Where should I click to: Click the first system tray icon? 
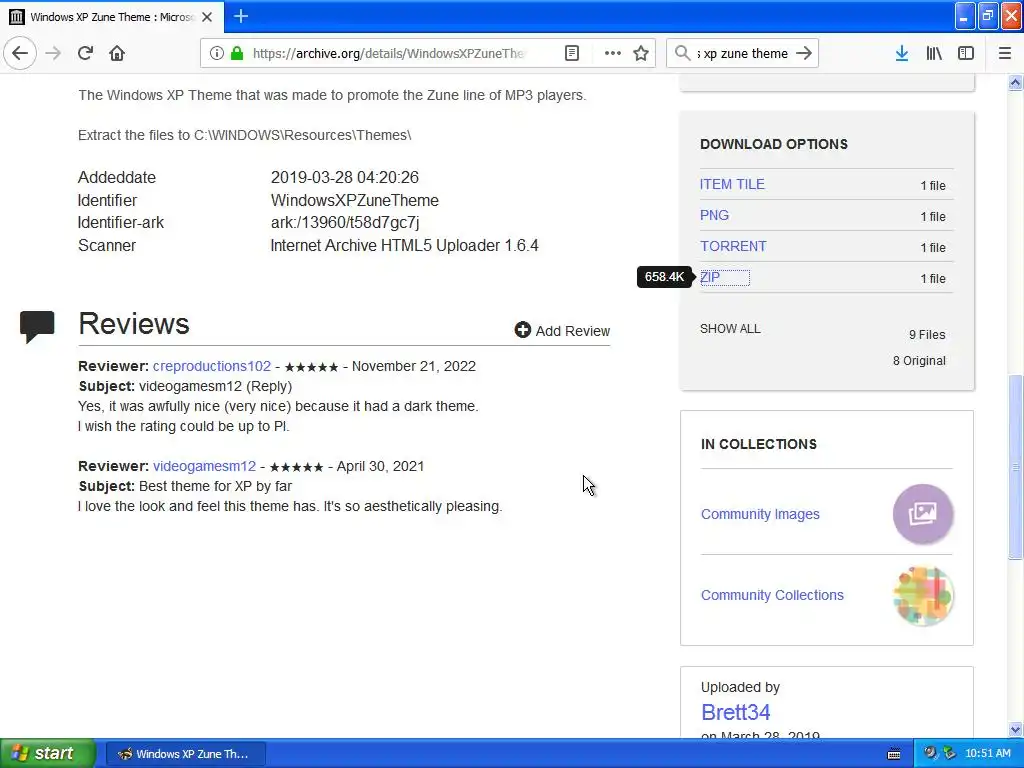930,754
